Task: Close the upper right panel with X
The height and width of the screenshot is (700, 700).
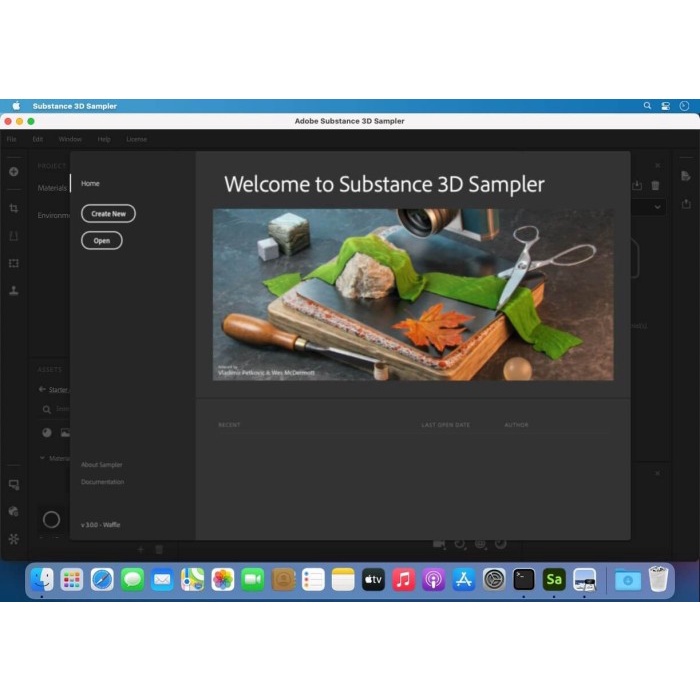Action: click(x=658, y=165)
